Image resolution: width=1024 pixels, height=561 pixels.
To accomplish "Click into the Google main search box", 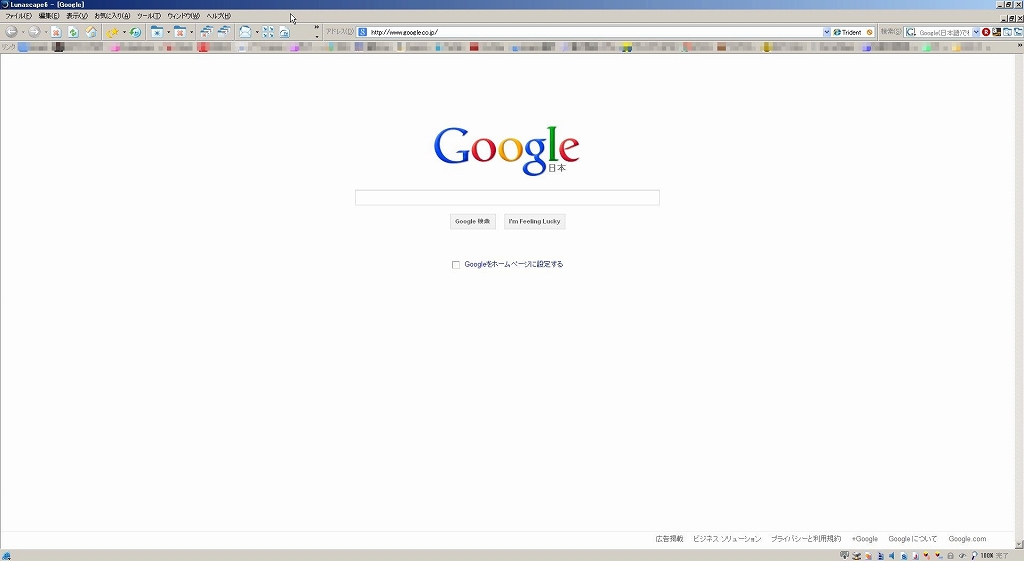I will [x=507, y=198].
